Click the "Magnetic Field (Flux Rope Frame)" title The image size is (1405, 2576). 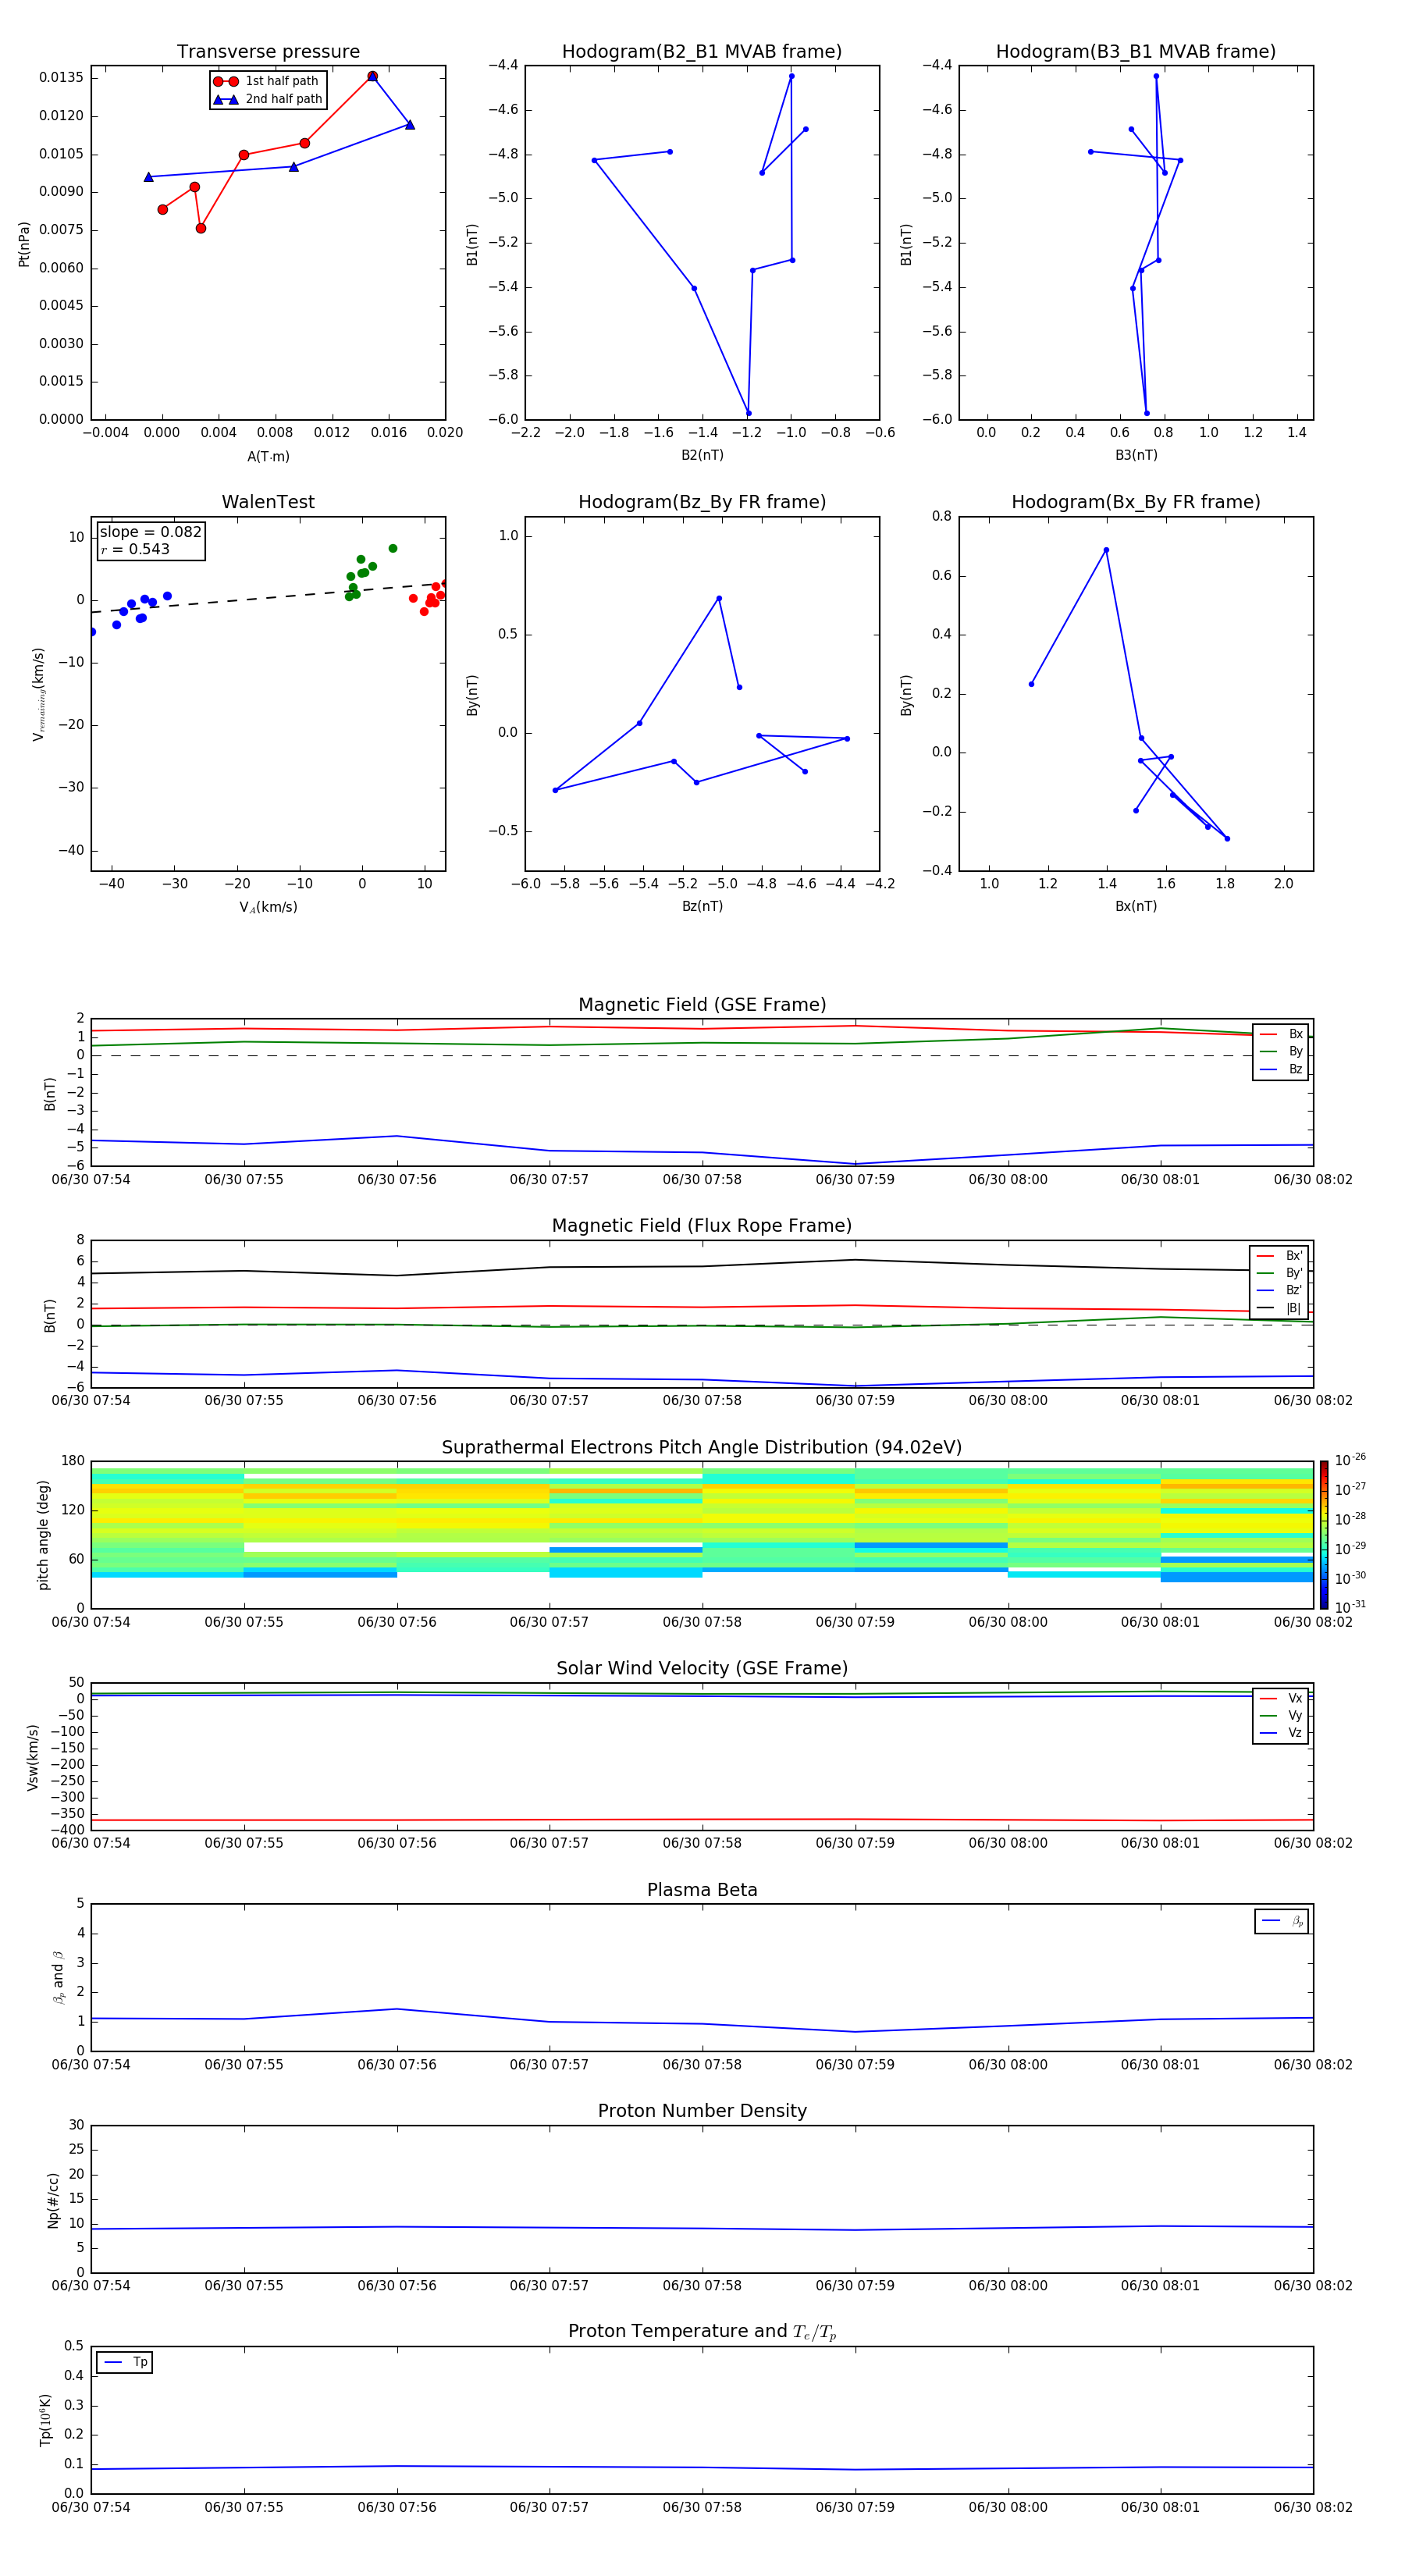[702, 1226]
